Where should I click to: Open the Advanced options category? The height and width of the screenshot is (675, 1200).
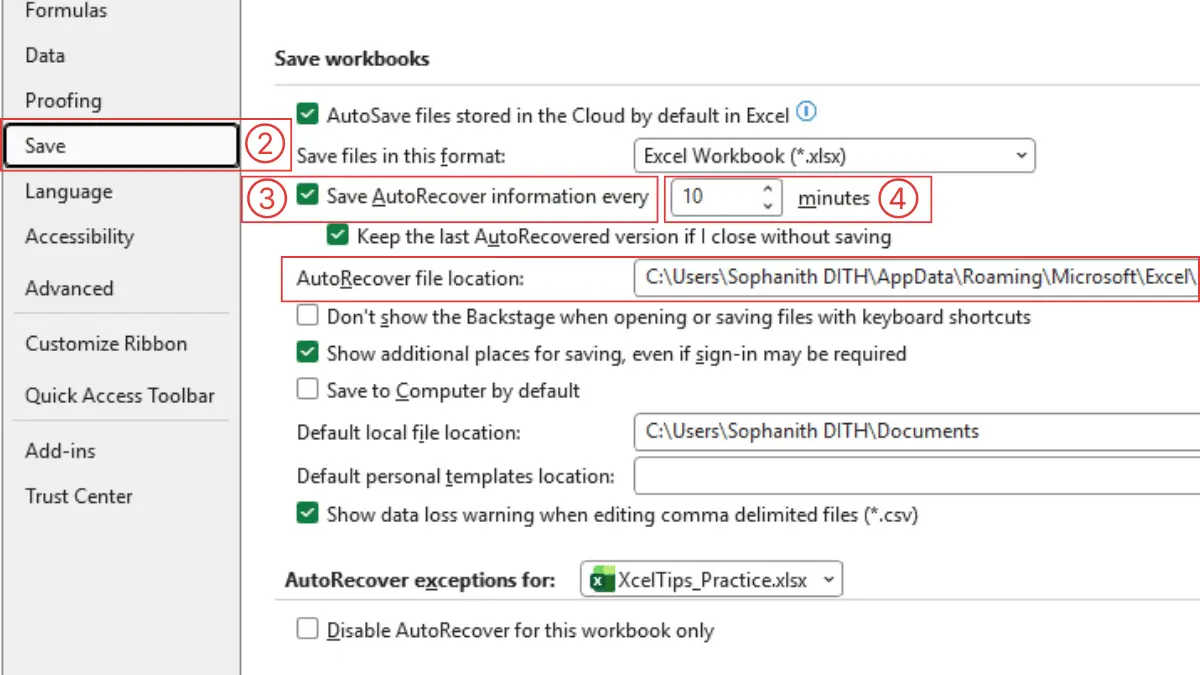(x=70, y=288)
